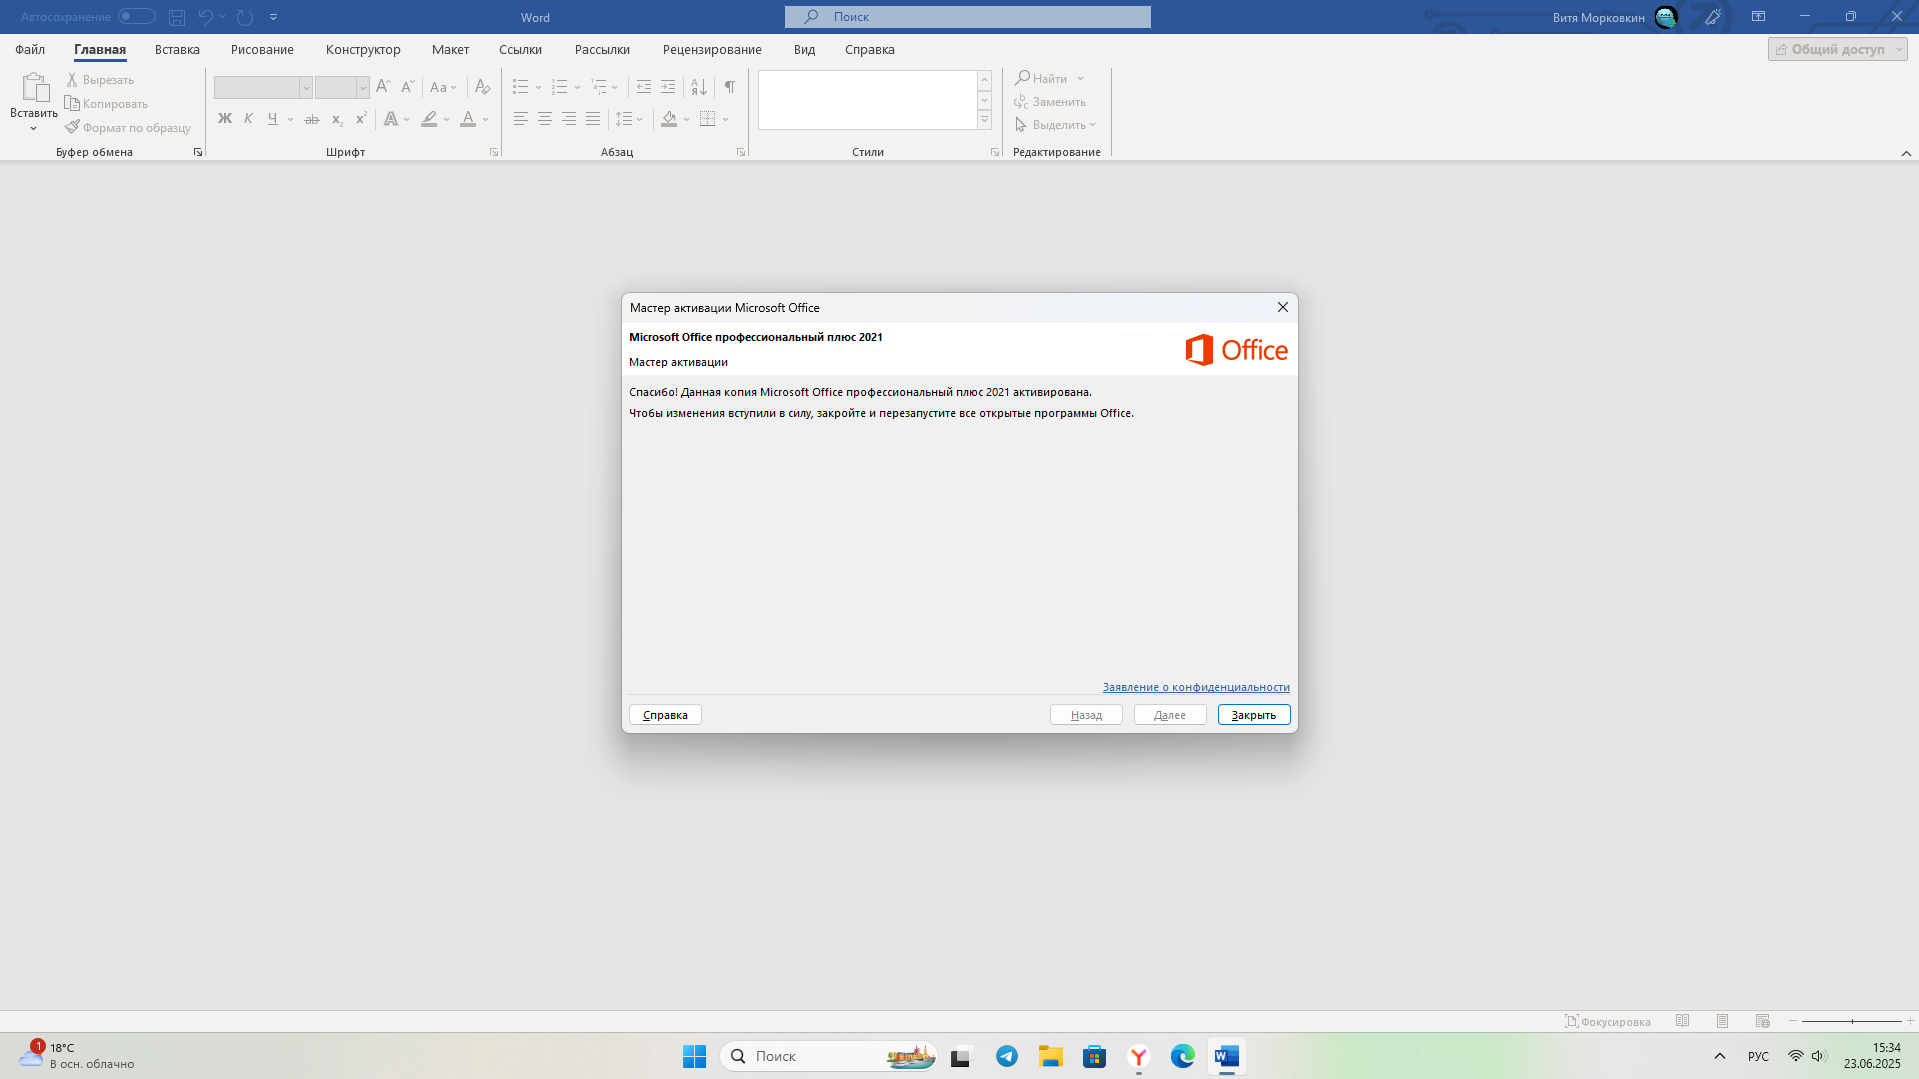Dismiss dialog using the X icon
This screenshot has width=1919, height=1079.
point(1282,307)
